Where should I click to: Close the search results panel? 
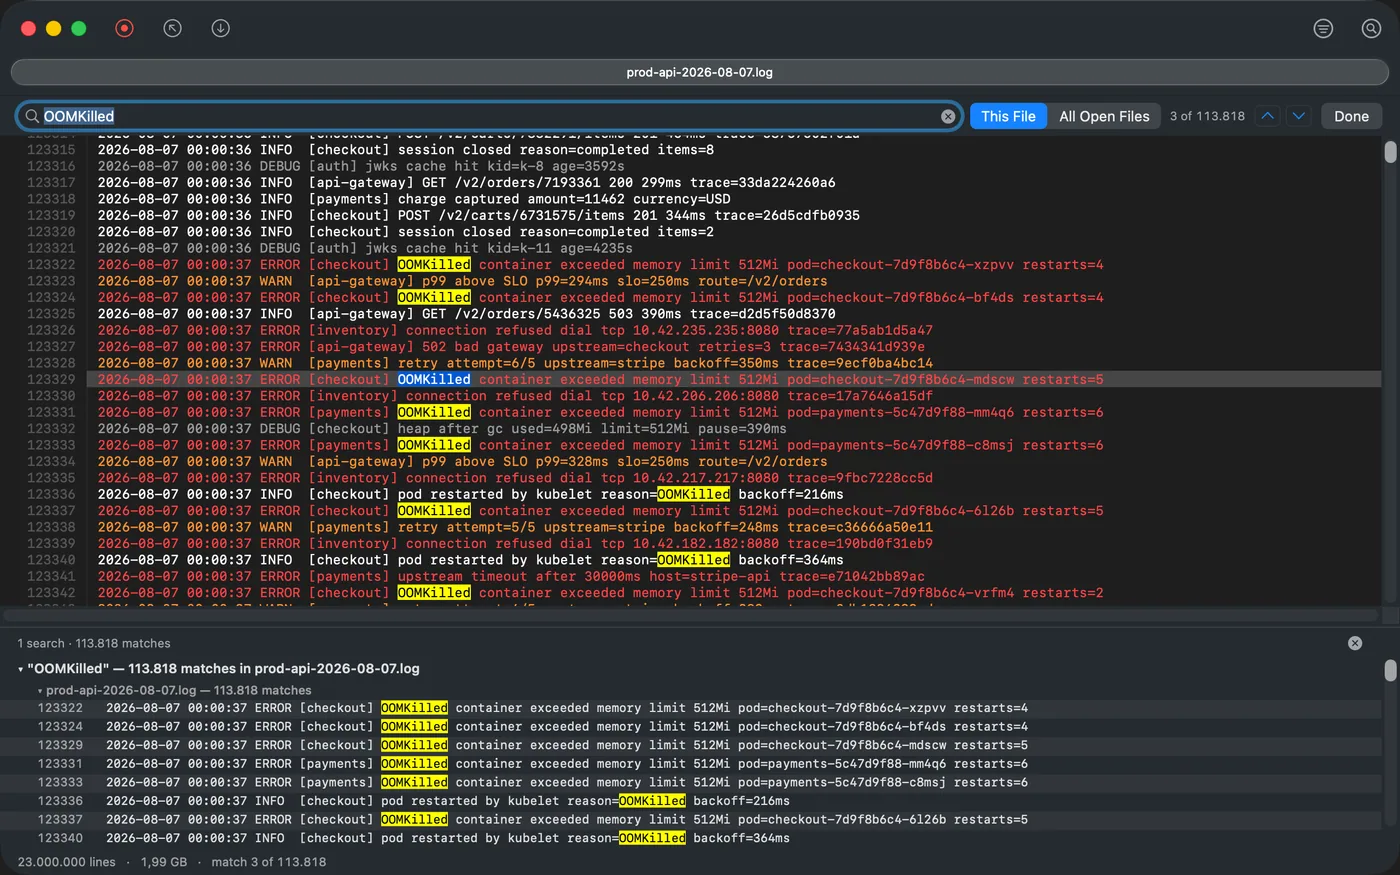1355,643
